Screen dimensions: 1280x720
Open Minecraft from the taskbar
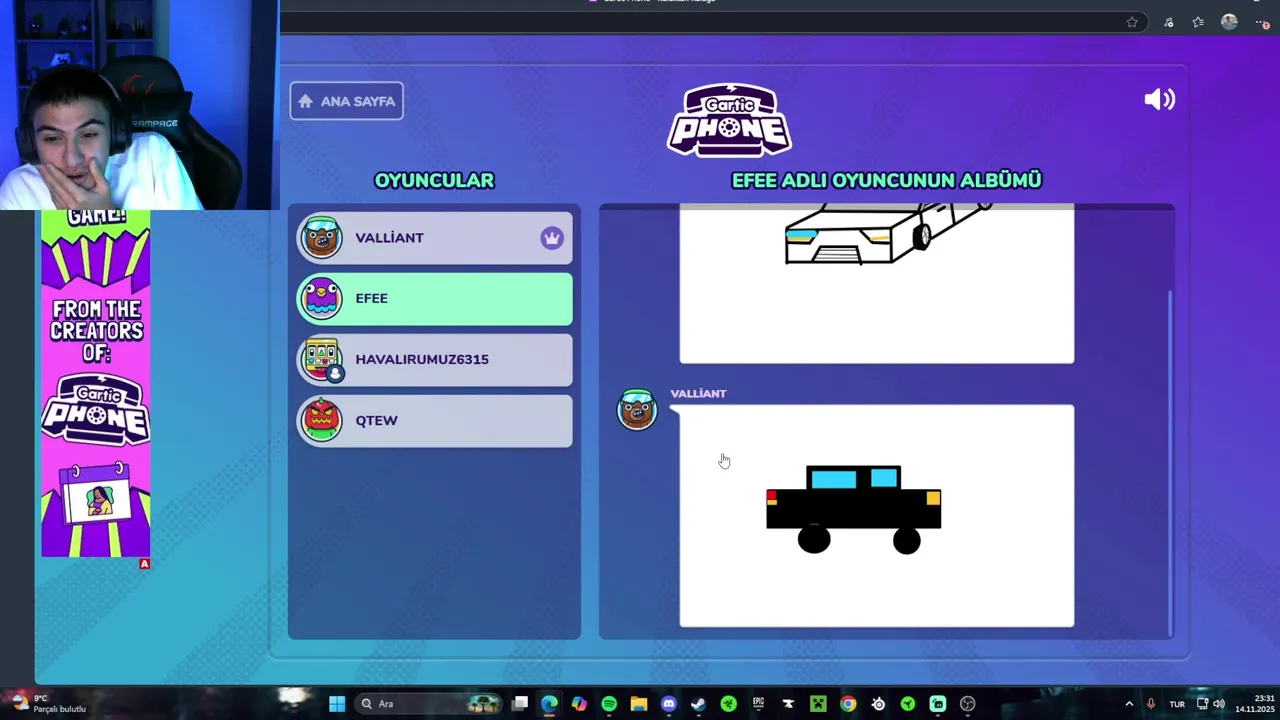[x=818, y=704]
